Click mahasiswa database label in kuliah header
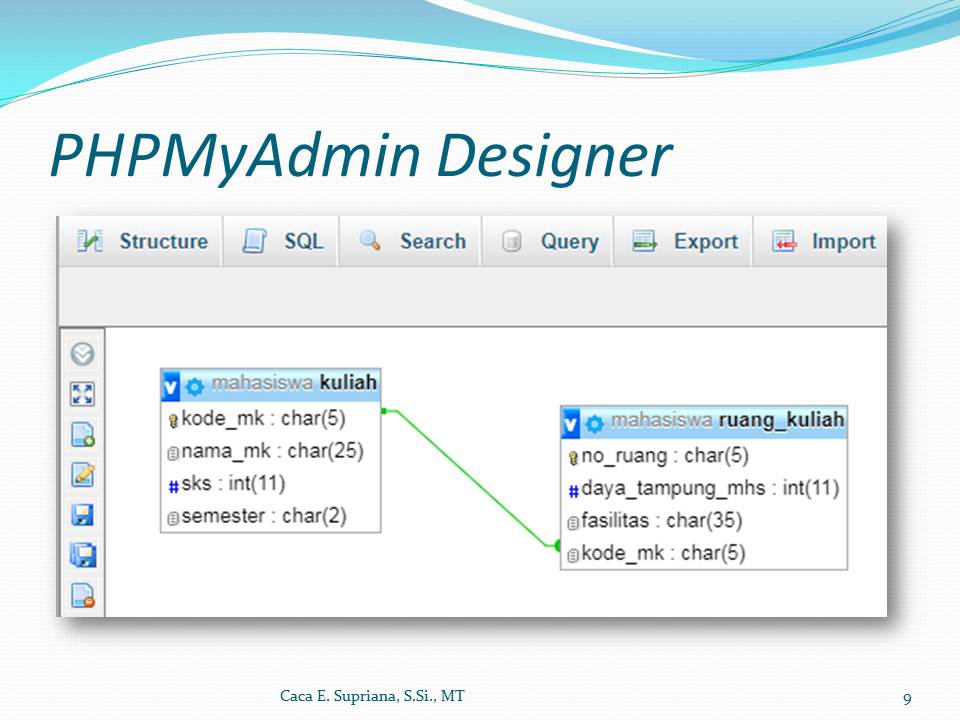Screen dimensions: 960x720 pos(262,383)
